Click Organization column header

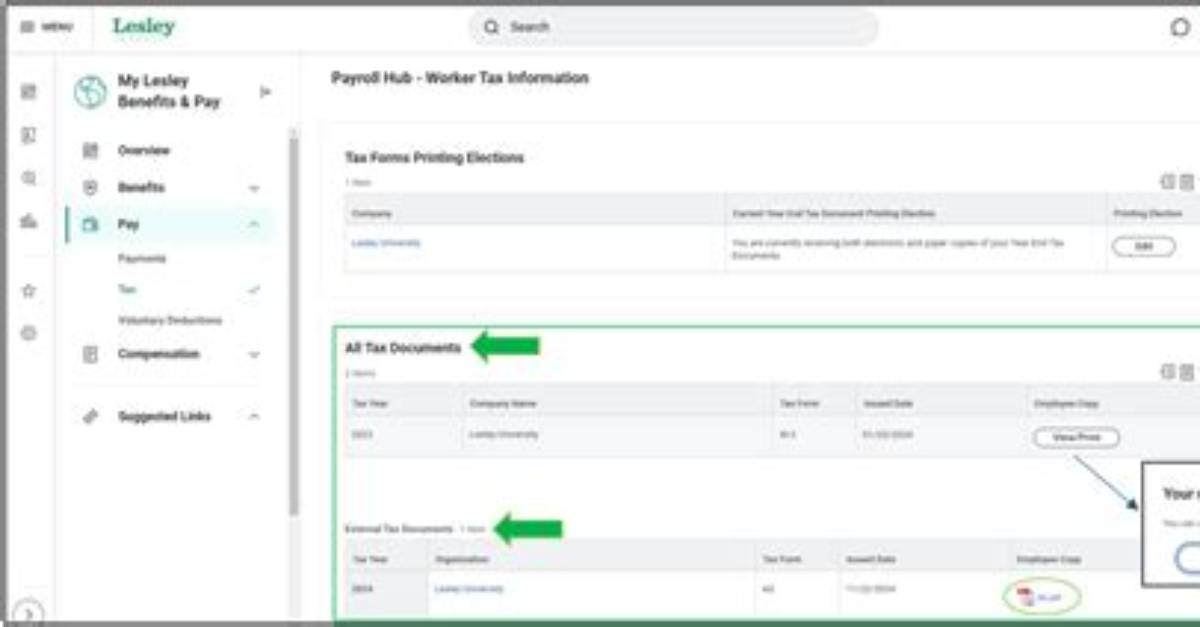click(x=462, y=559)
